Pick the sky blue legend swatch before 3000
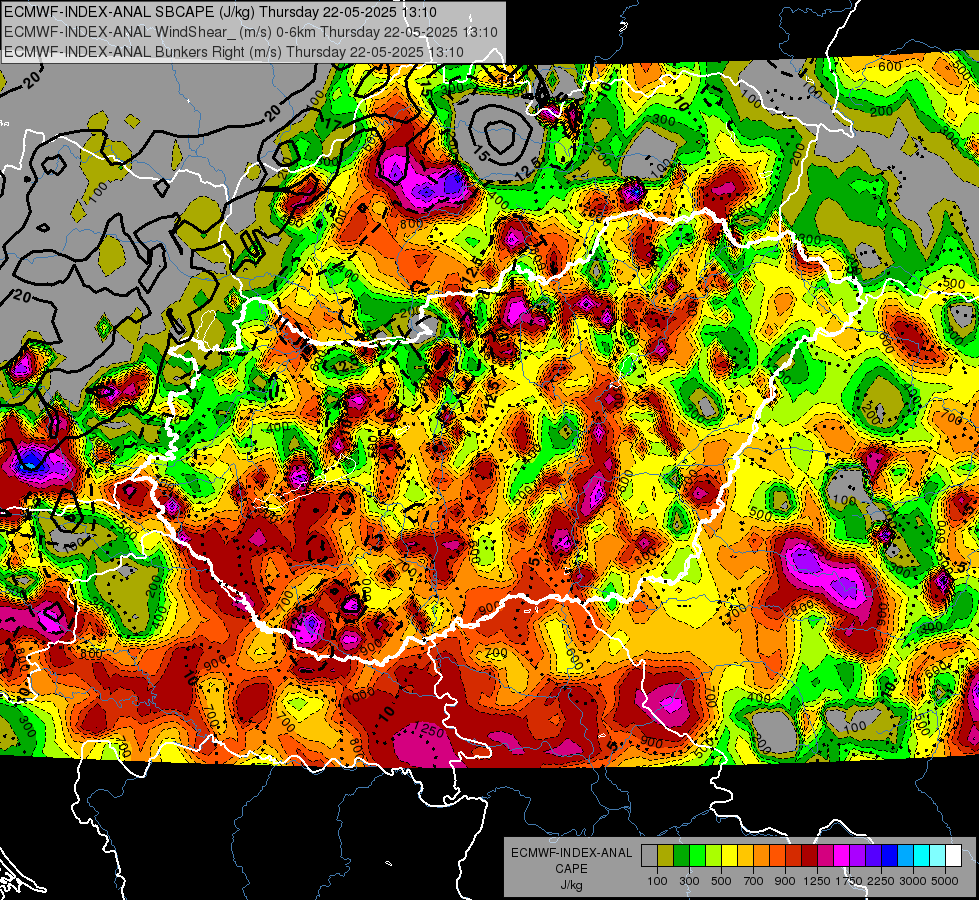 coord(906,855)
